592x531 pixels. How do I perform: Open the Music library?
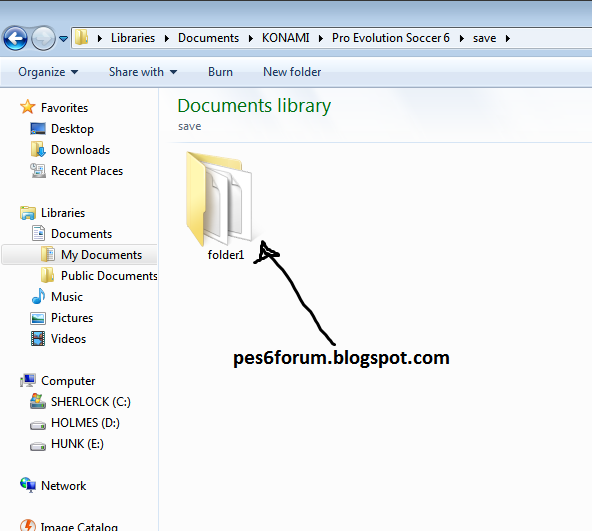coord(67,297)
